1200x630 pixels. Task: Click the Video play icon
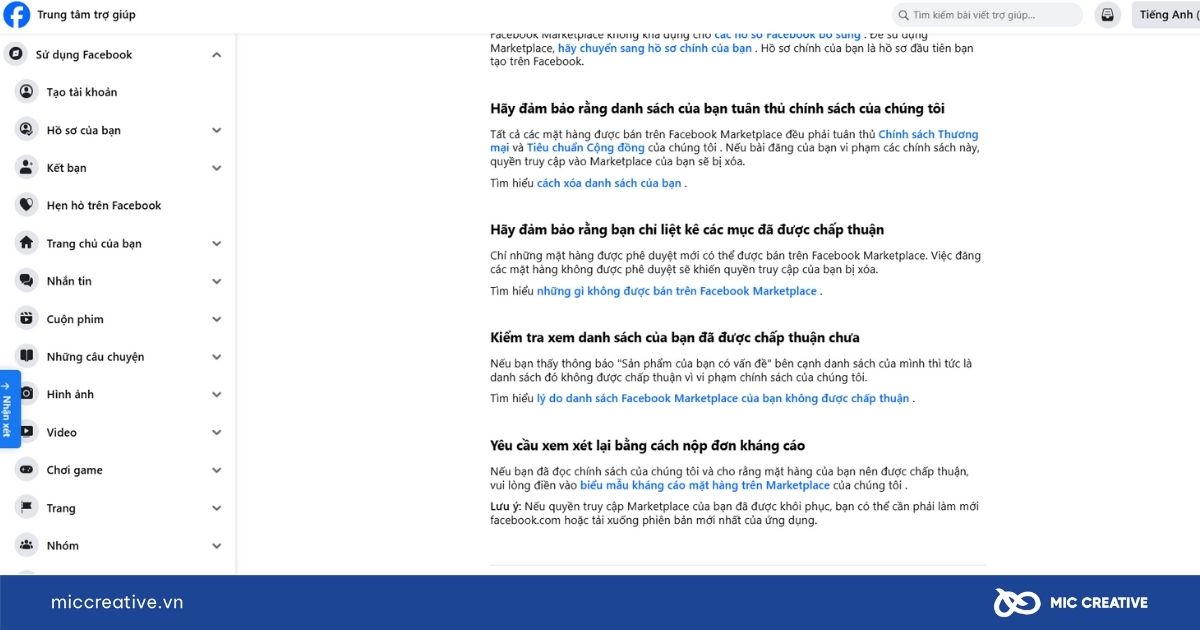pyautogui.click(x=26, y=432)
